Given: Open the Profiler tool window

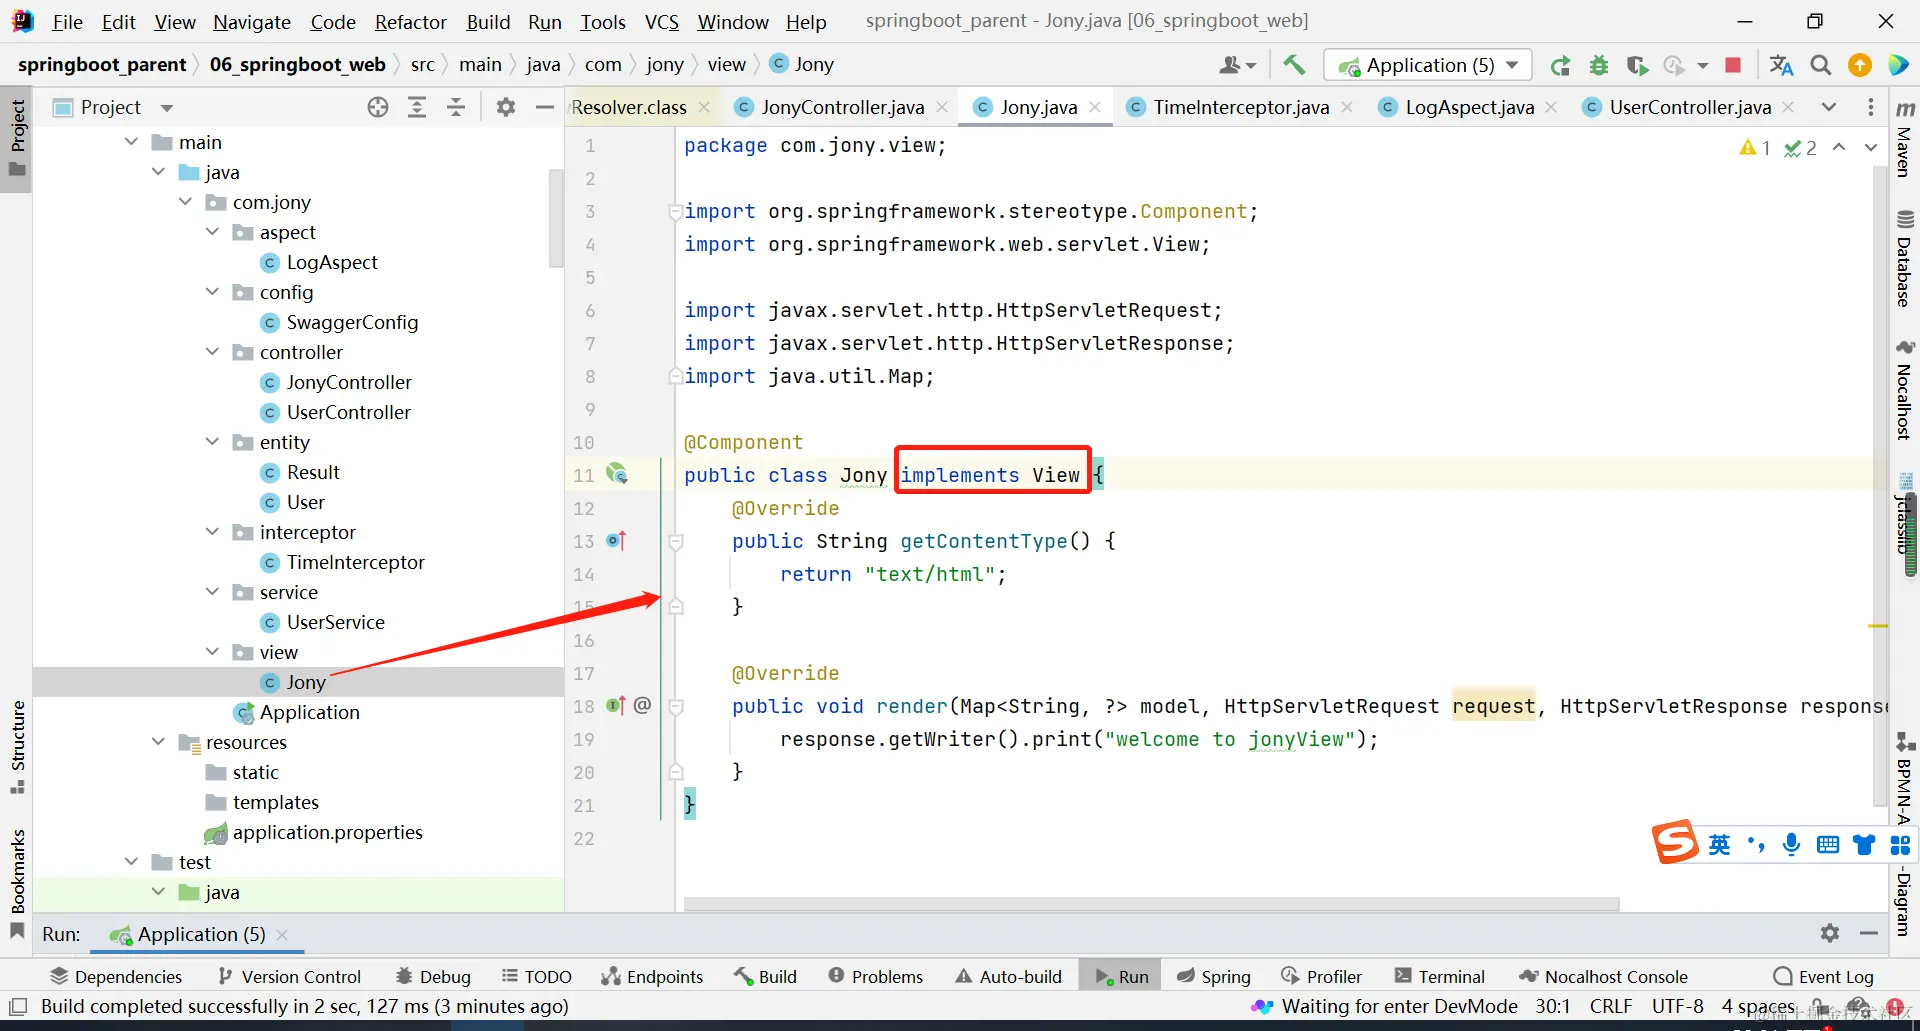Looking at the screenshot, I should [x=1321, y=976].
